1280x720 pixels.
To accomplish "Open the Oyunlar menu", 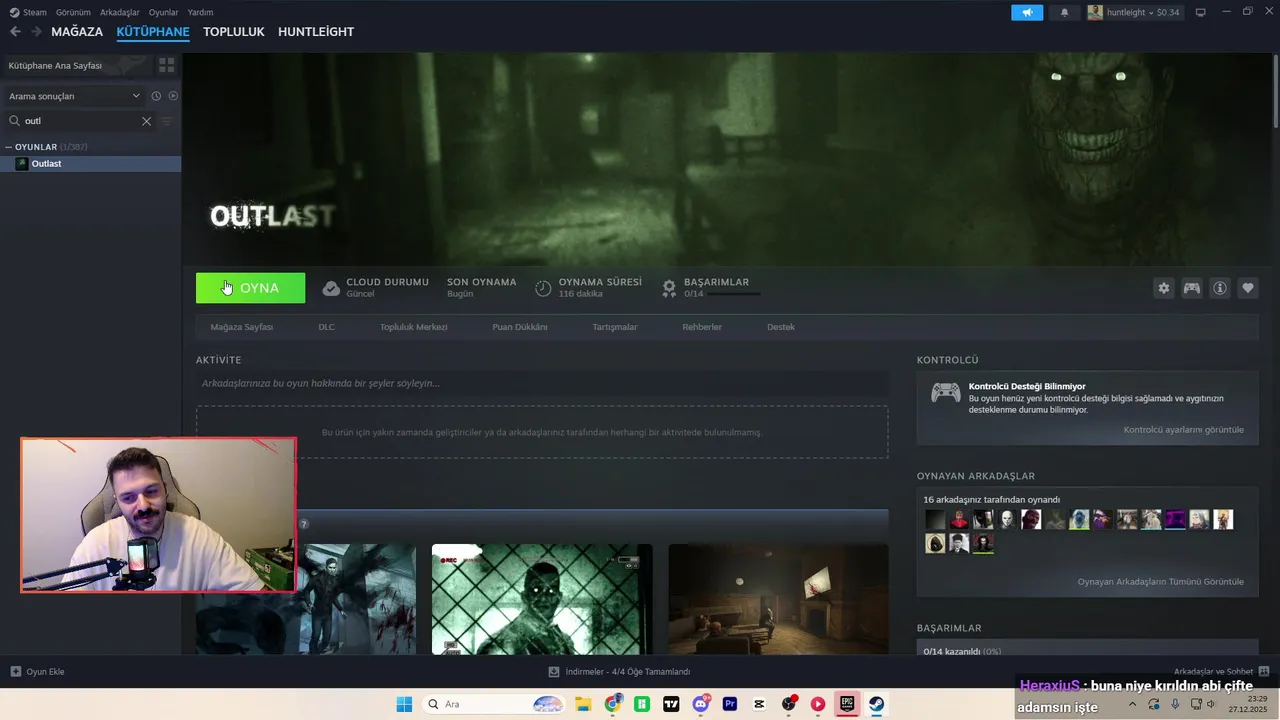I will [x=163, y=12].
